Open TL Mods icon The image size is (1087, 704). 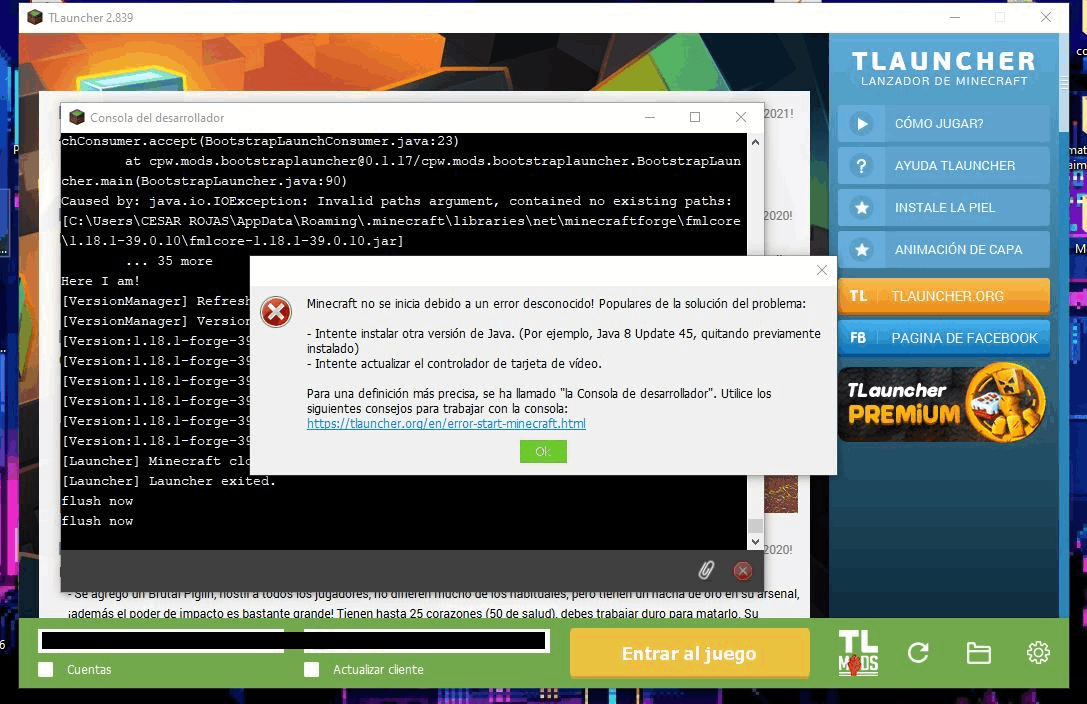tap(858, 653)
